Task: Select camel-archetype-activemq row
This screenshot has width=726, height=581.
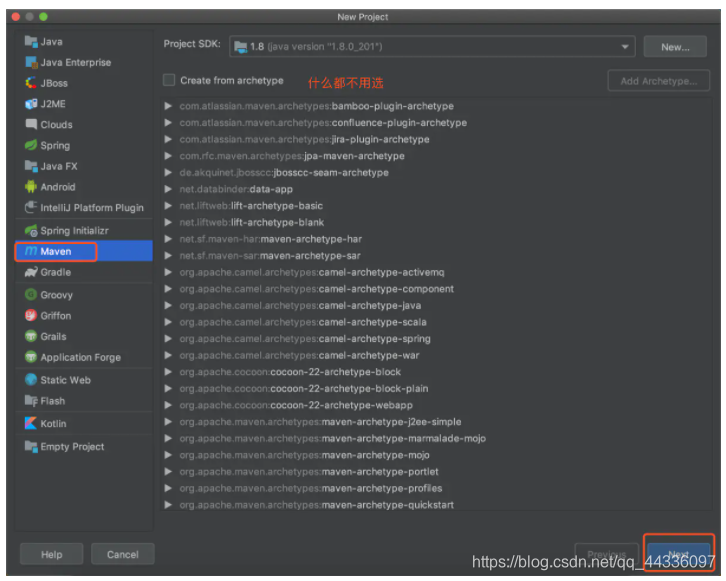Action: (x=437, y=272)
